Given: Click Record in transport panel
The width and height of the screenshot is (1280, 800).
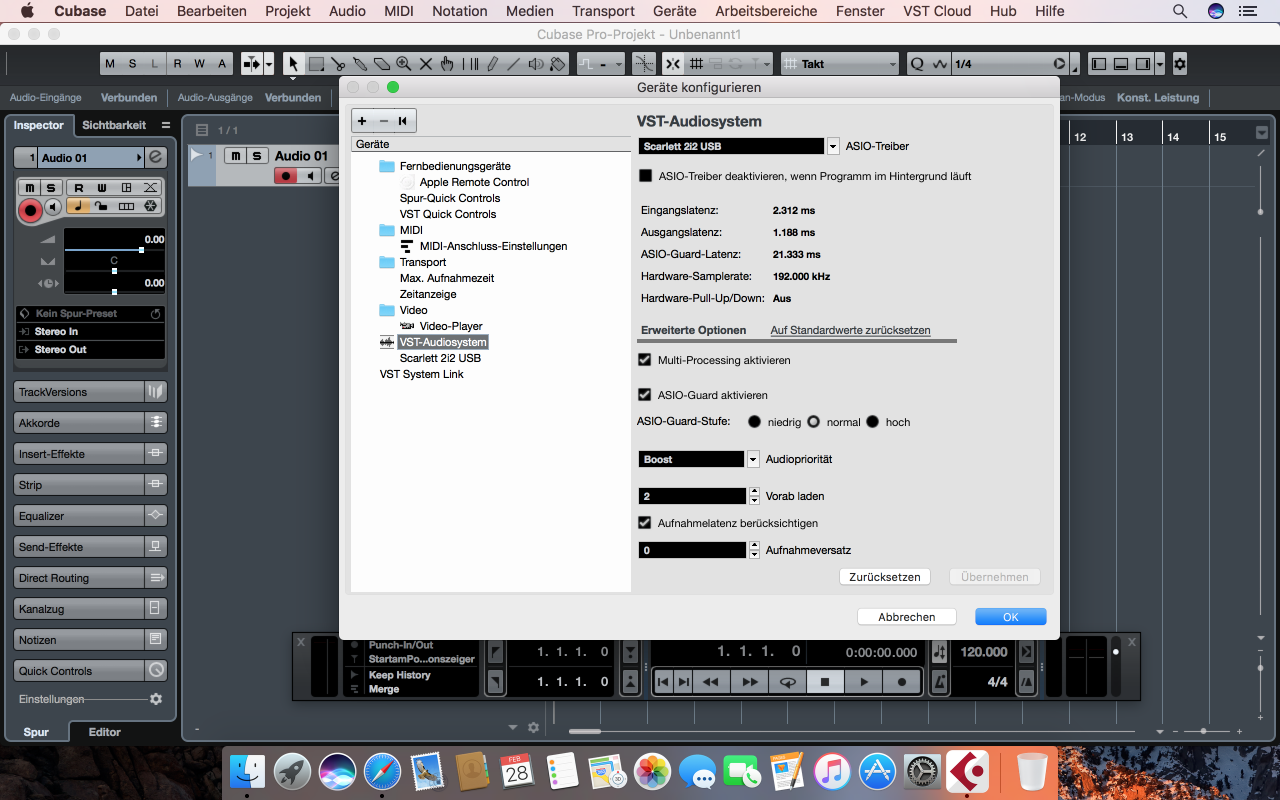Looking at the screenshot, I should [902, 682].
